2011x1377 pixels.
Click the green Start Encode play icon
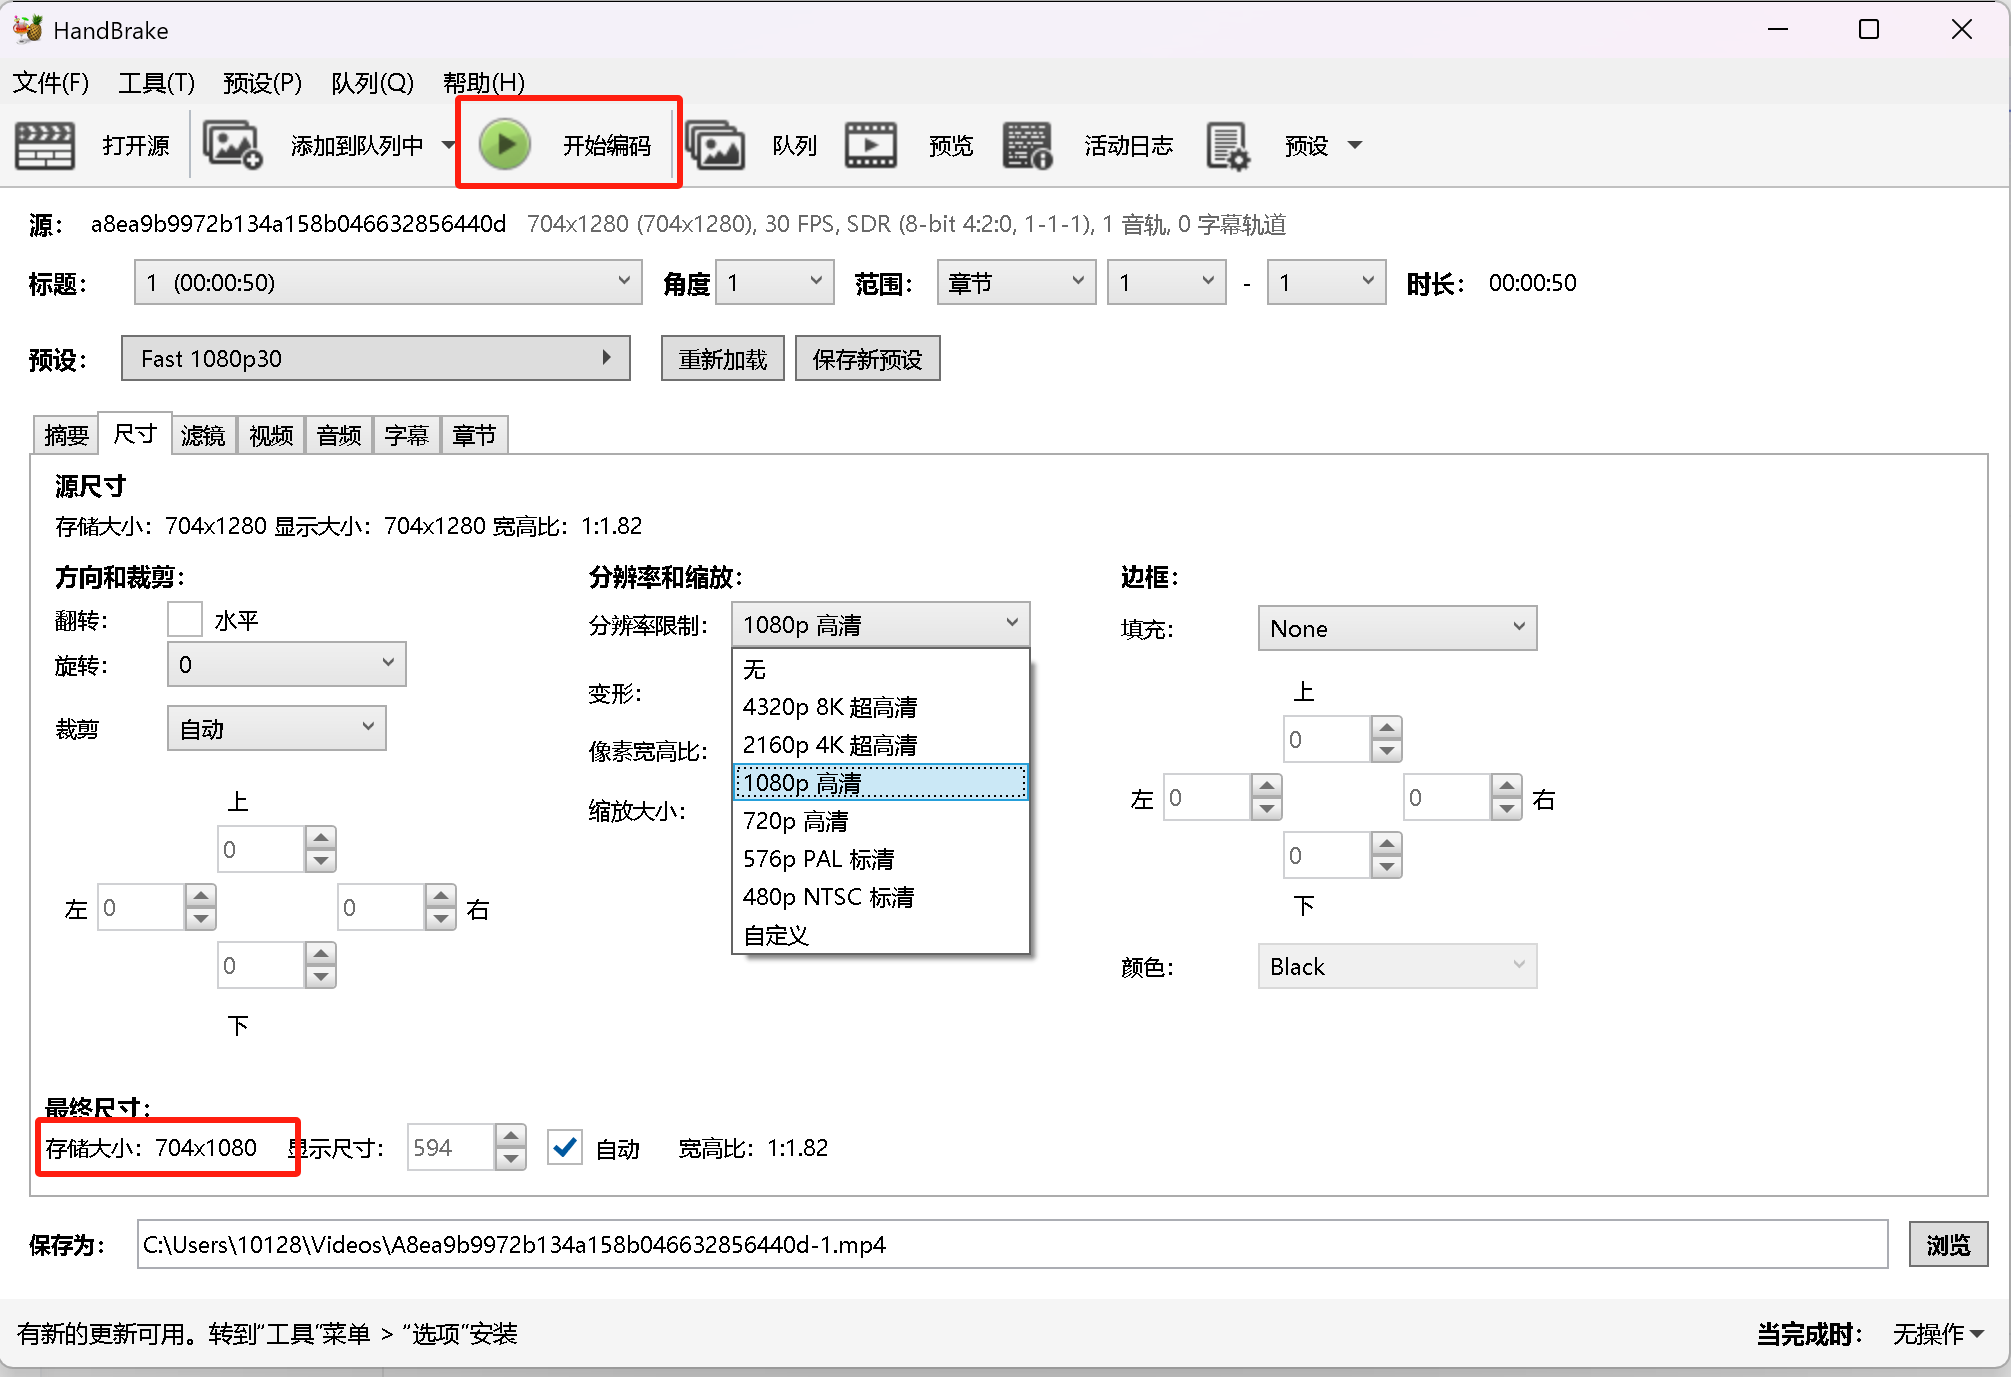505,145
